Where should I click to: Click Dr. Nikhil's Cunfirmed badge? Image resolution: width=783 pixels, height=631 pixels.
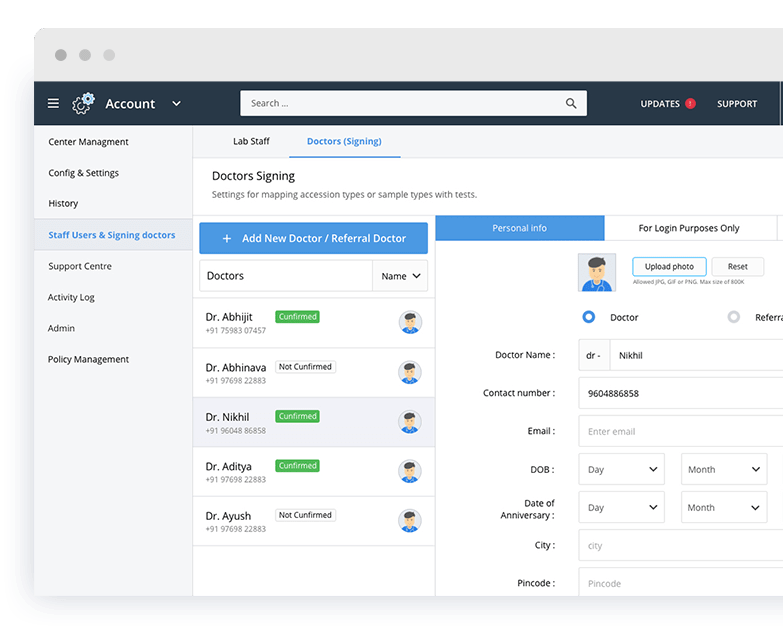coord(297,416)
